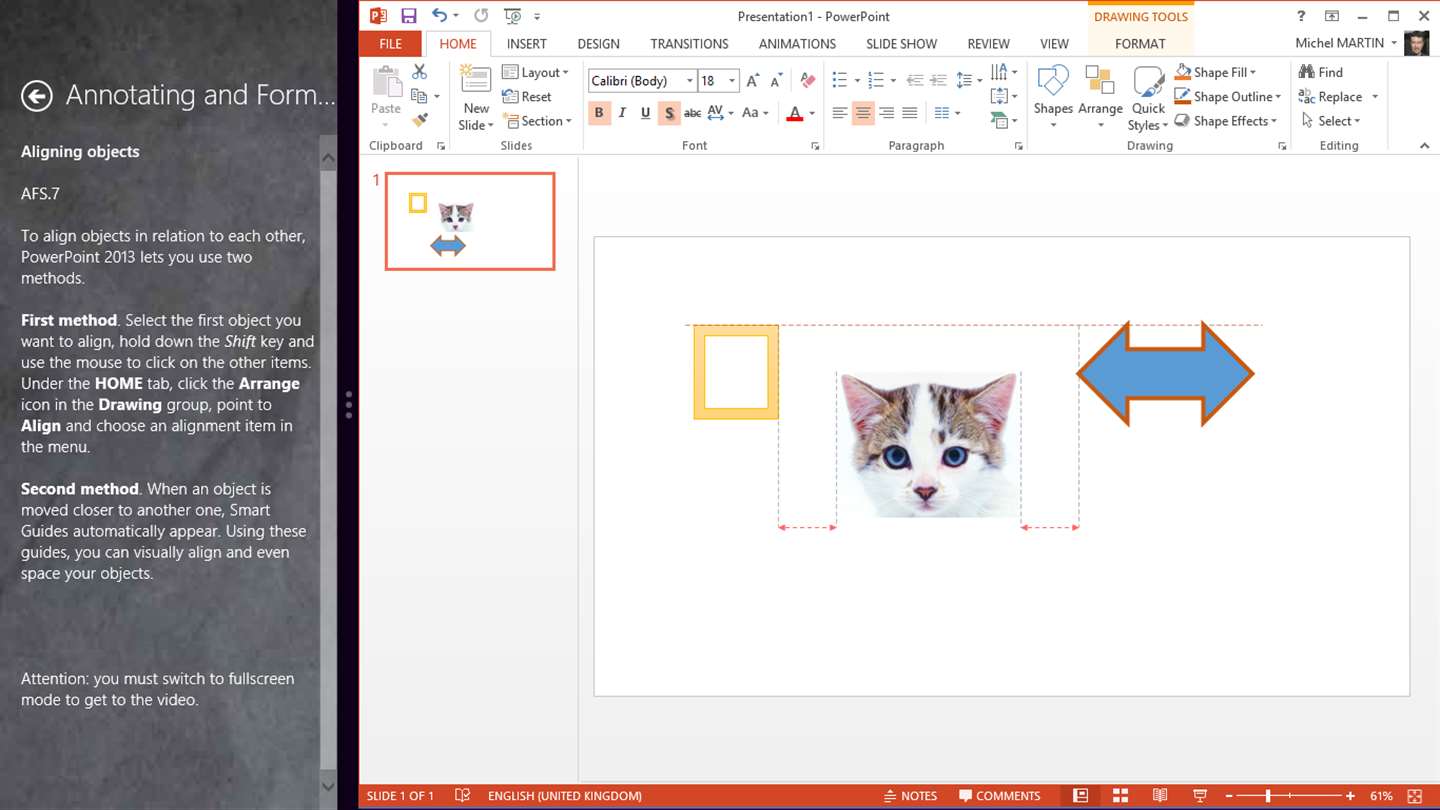Expand the Layout dropdown
Image resolution: width=1440 pixels, height=810 pixels.
click(535, 72)
